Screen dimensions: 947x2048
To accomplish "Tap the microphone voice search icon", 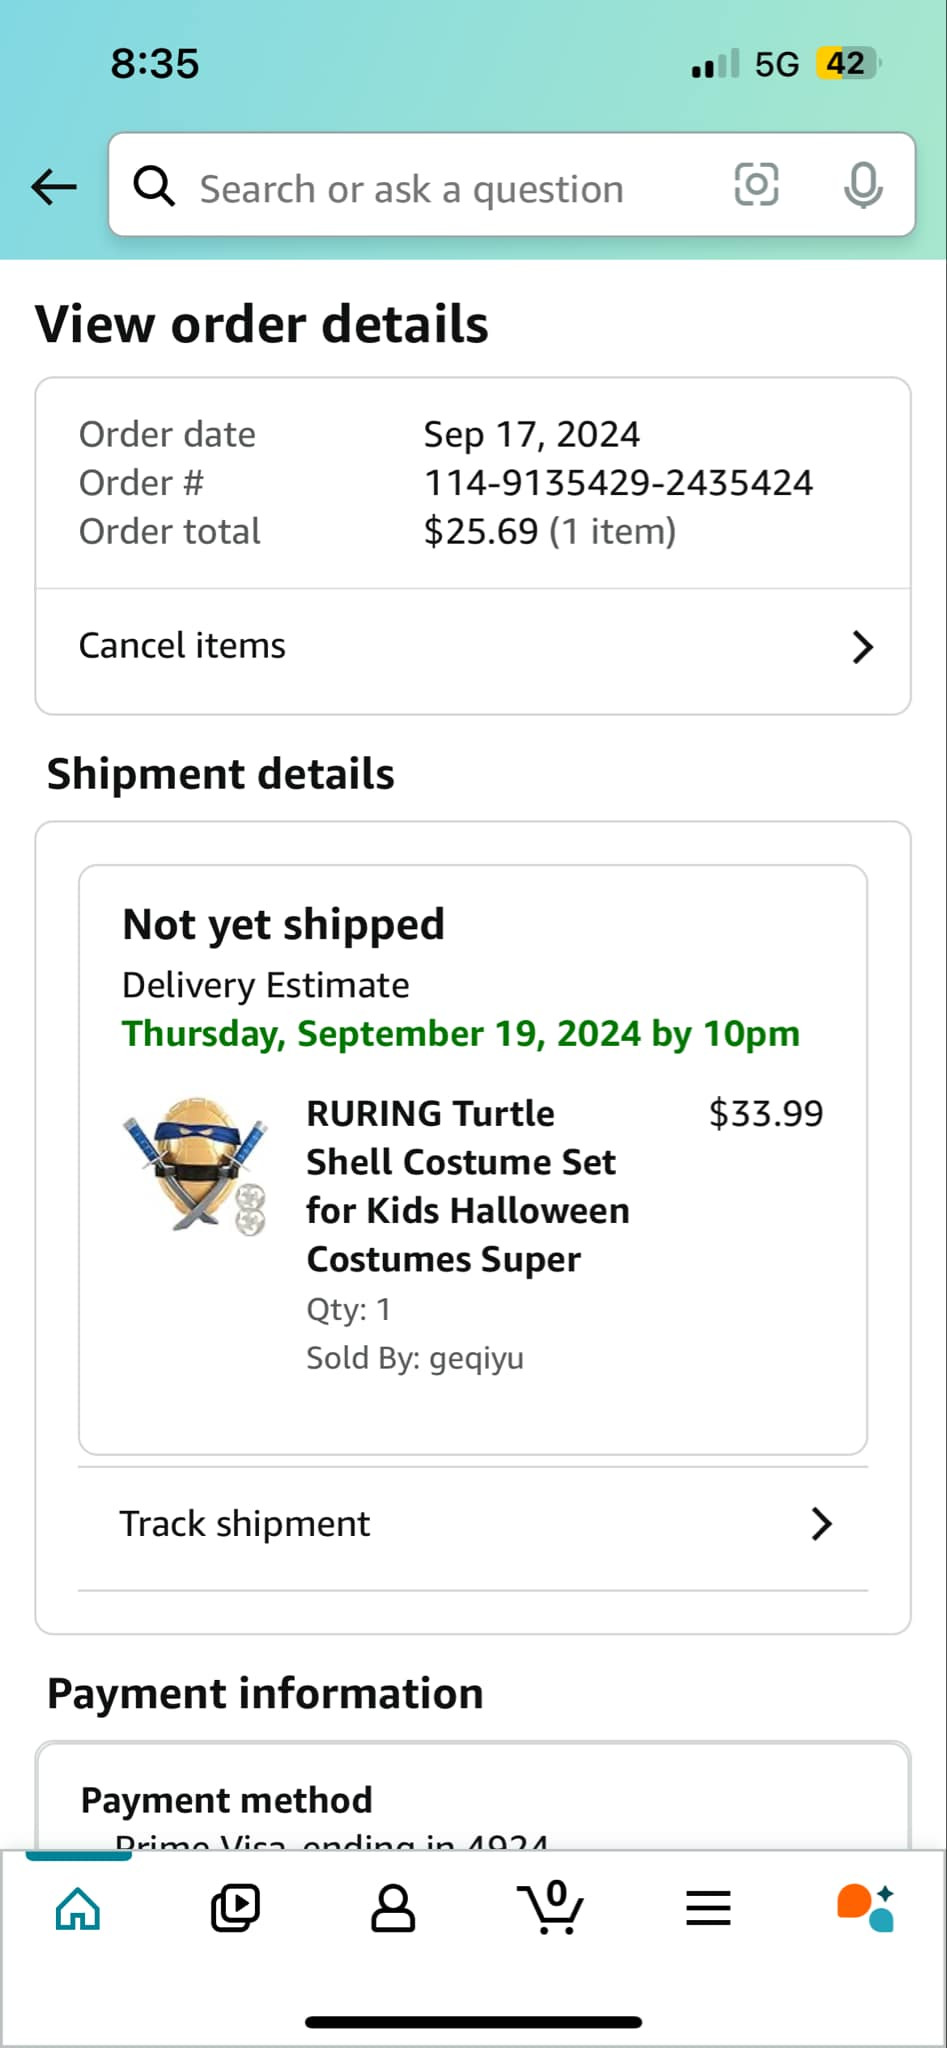I will 862,185.
